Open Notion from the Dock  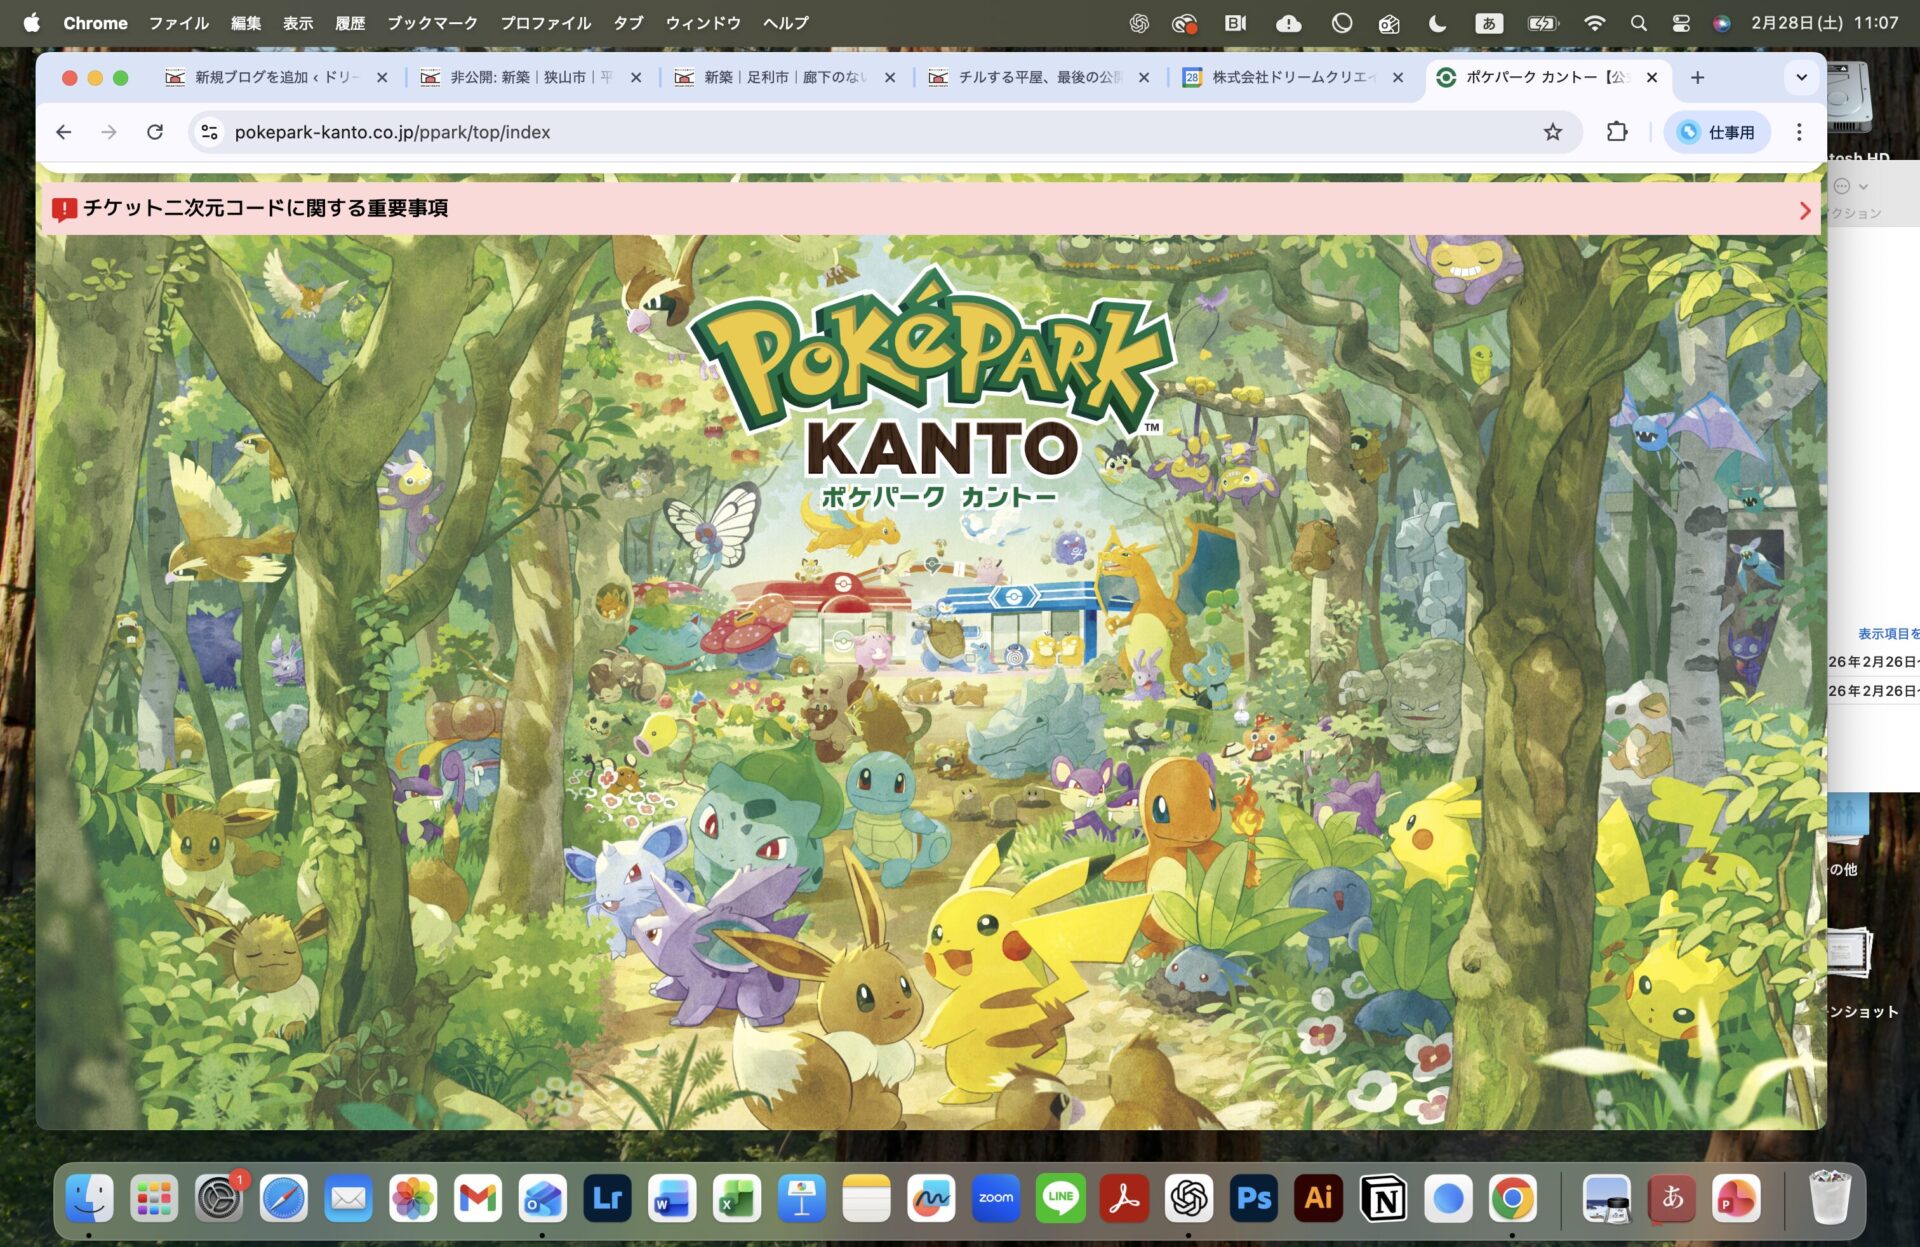pos(1384,1197)
